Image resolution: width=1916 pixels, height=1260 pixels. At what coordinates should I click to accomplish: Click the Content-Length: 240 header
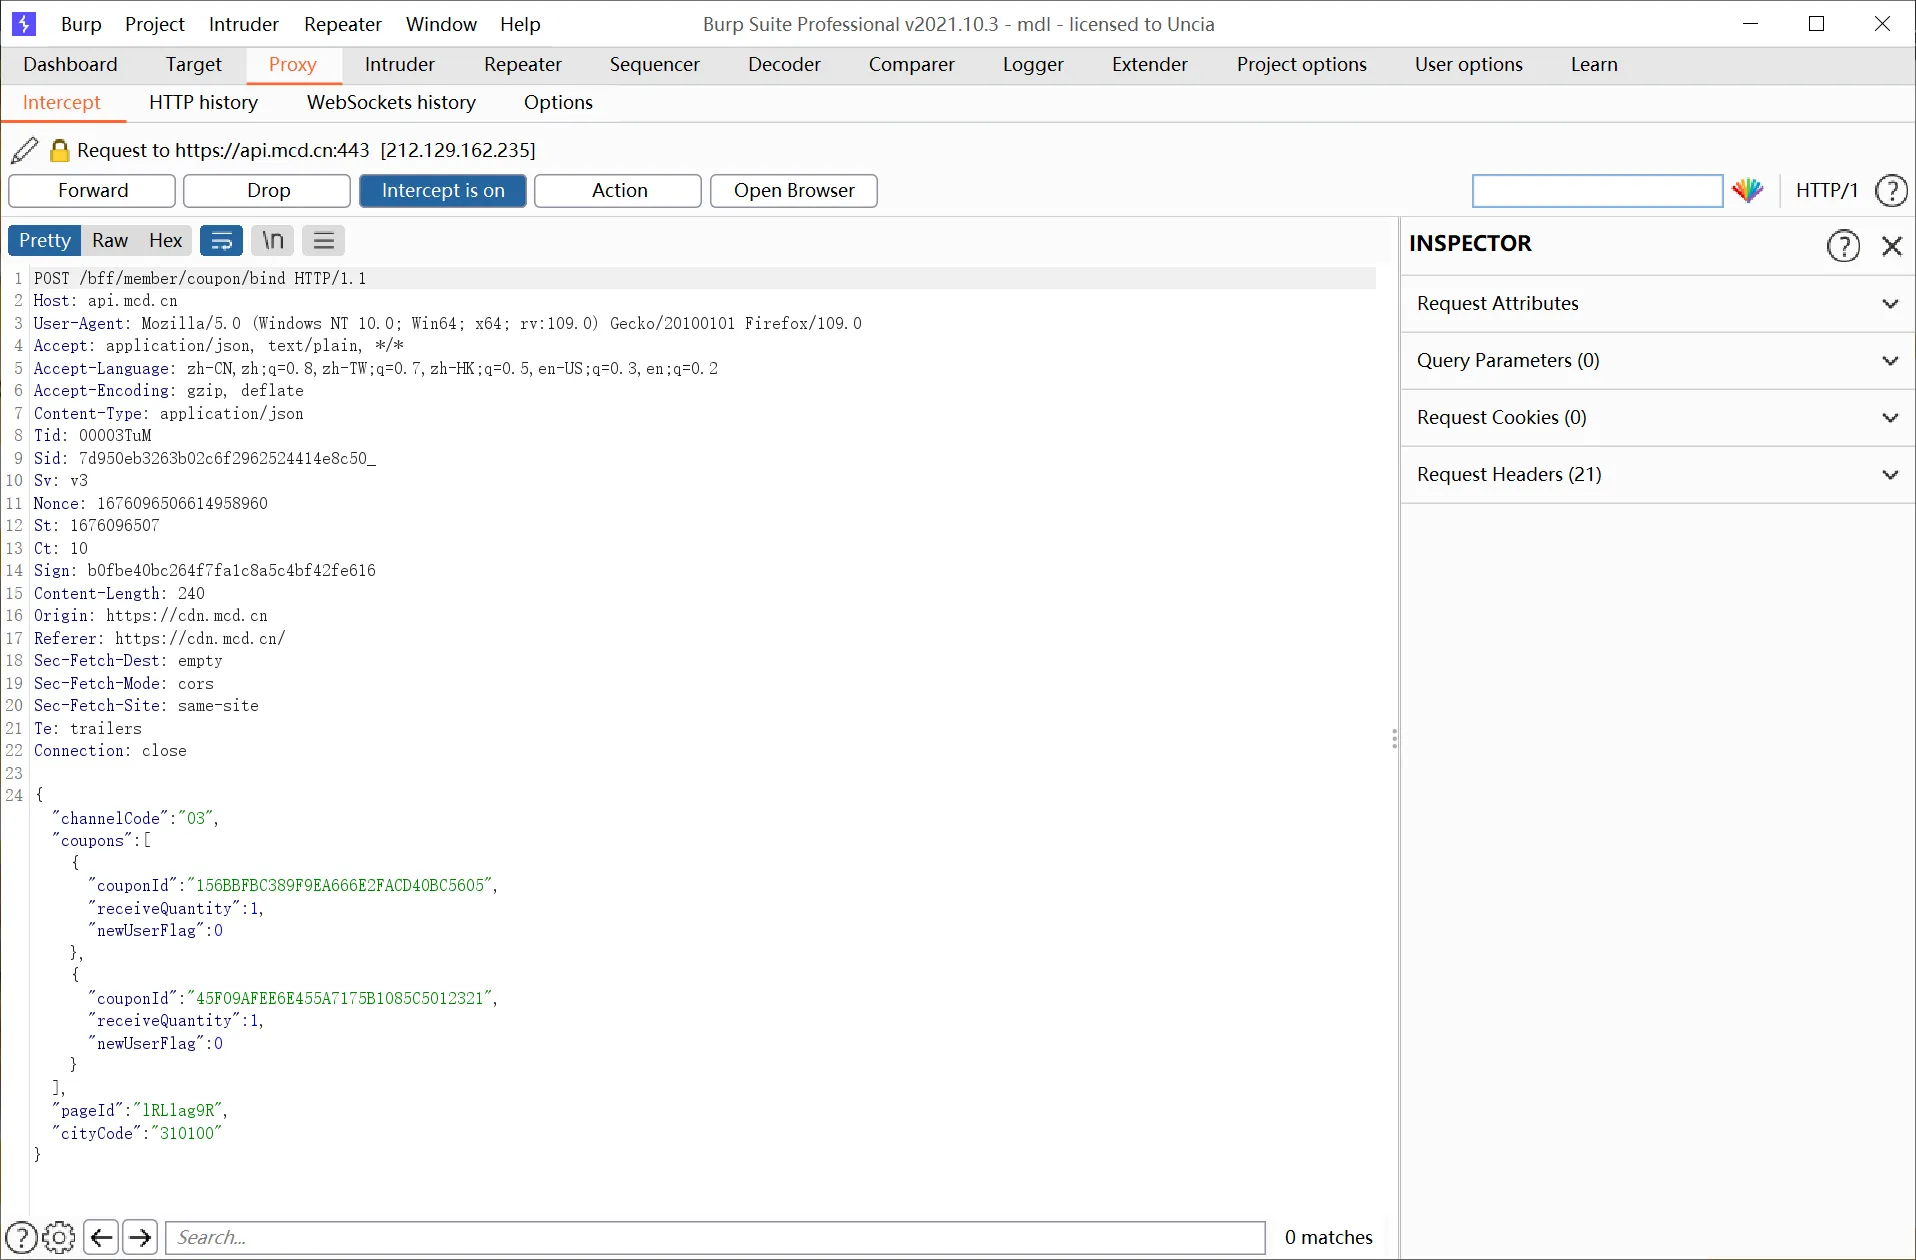(119, 594)
